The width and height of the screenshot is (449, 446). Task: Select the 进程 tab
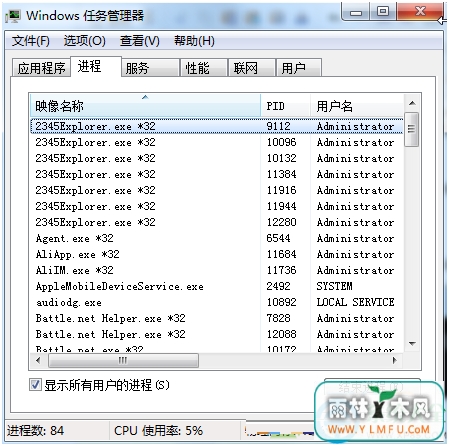tap(96, 66)
